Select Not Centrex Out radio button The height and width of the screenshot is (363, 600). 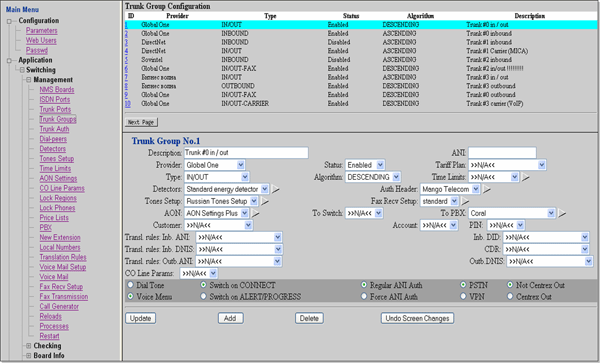point(510,285)
